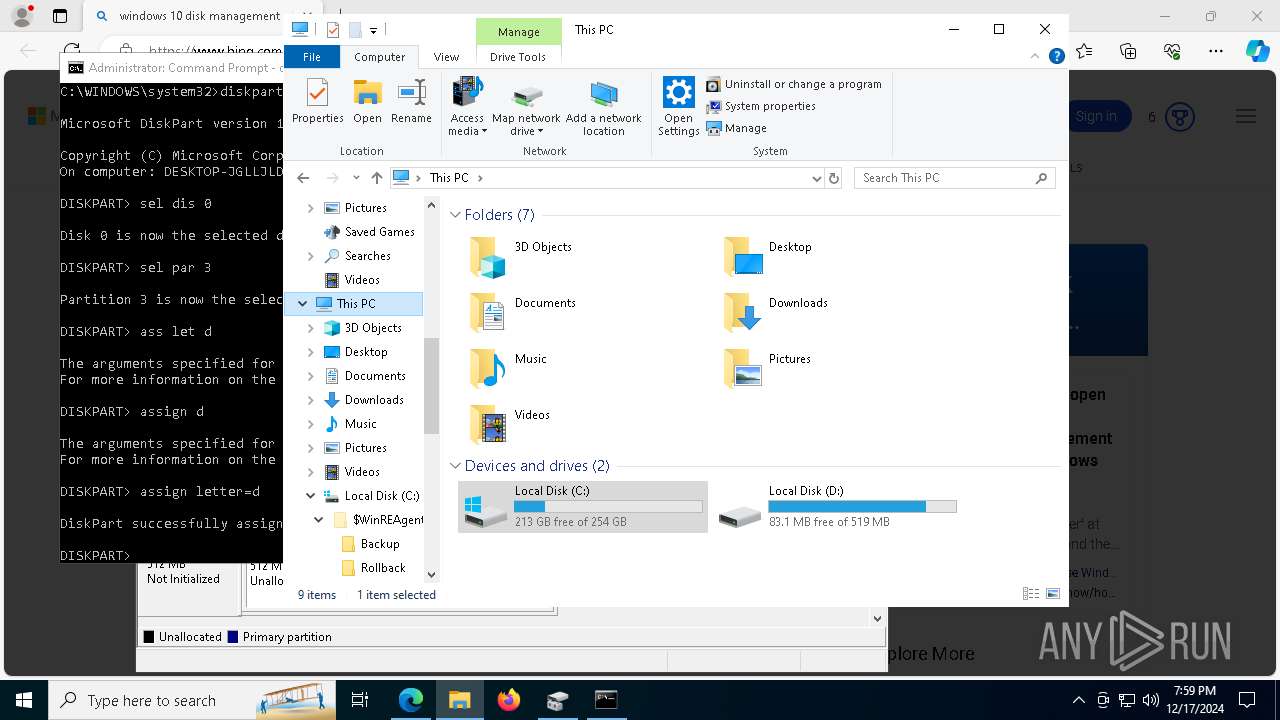Image resolution: width=1280 pixels, height=720 pixels.
Task: Open the Access media dropdown
Action: click(467, 106)
